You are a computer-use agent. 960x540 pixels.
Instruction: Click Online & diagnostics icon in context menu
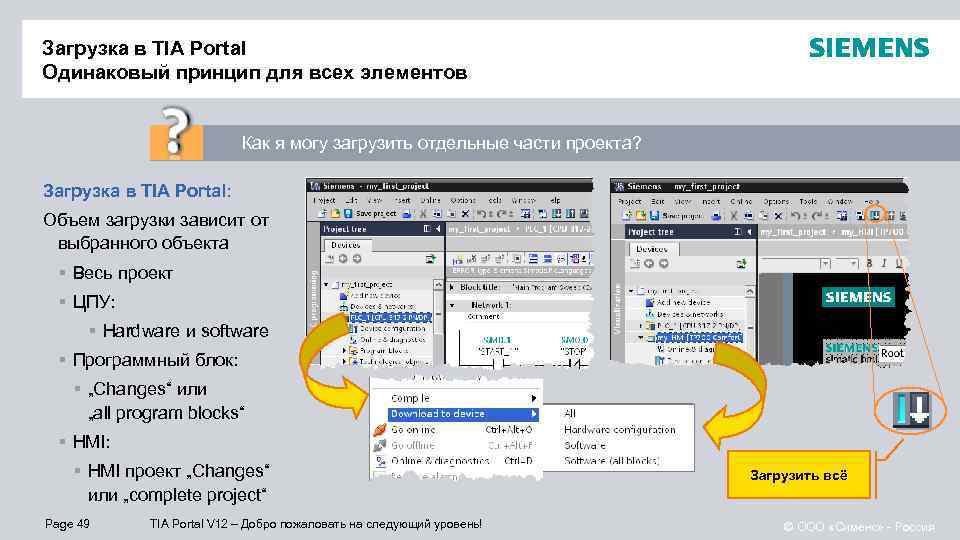pos(380,460)
